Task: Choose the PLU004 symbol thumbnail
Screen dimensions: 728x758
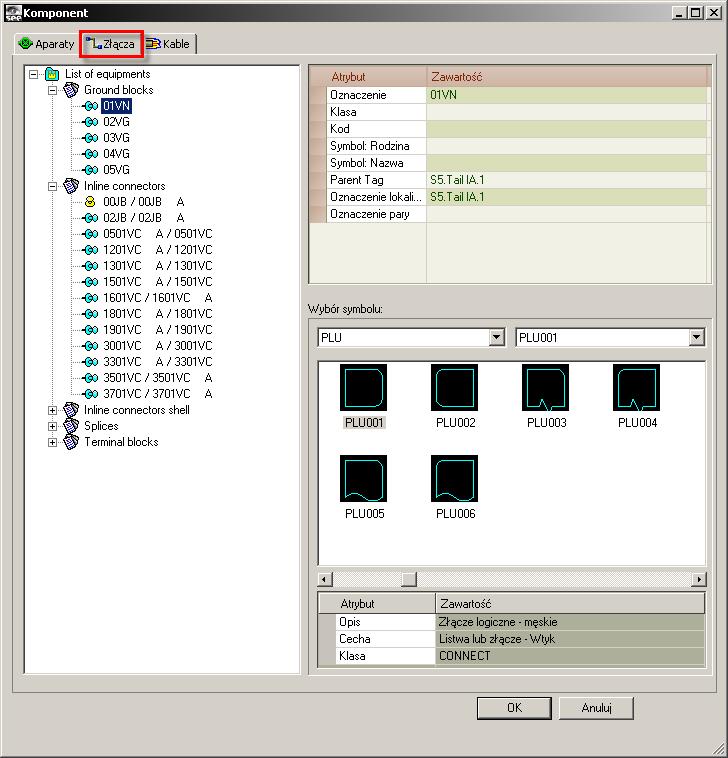Action: (x=636, y=388)
